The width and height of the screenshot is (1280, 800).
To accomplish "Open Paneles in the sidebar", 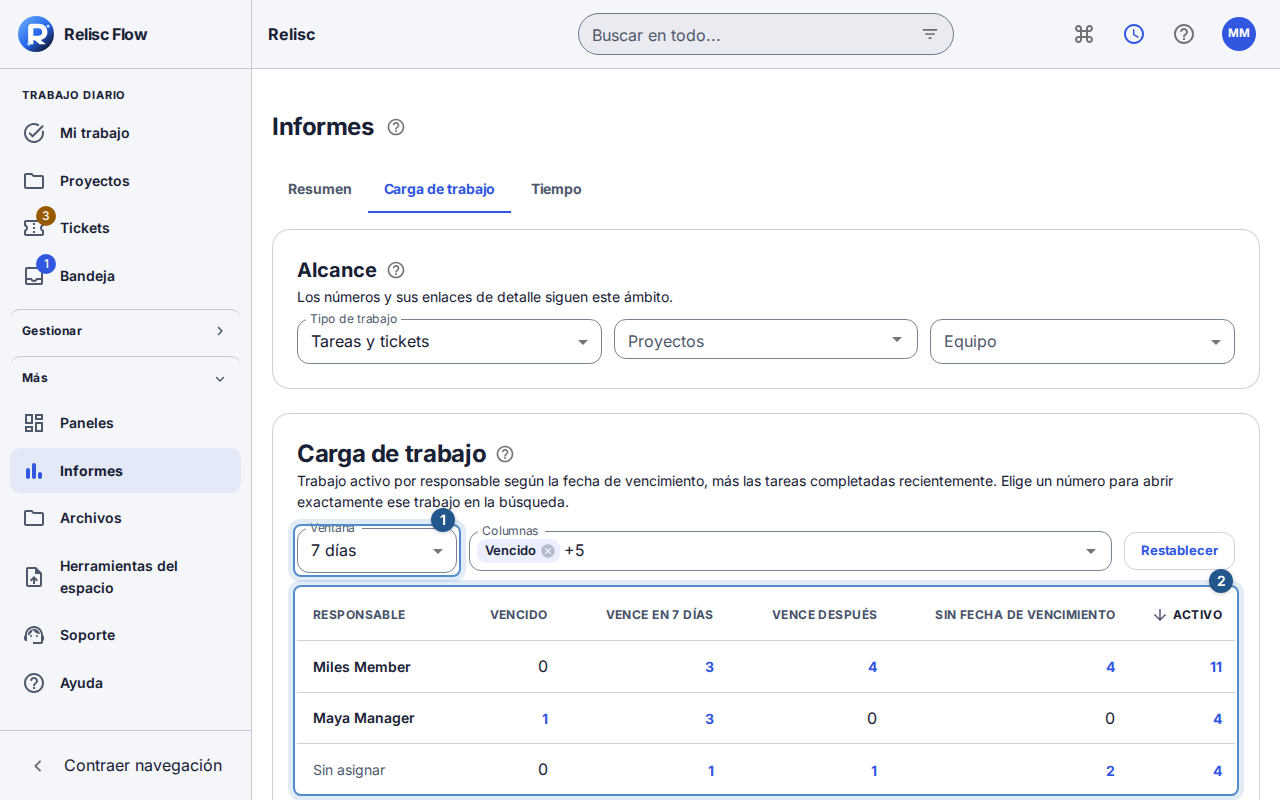I will 125,423.
